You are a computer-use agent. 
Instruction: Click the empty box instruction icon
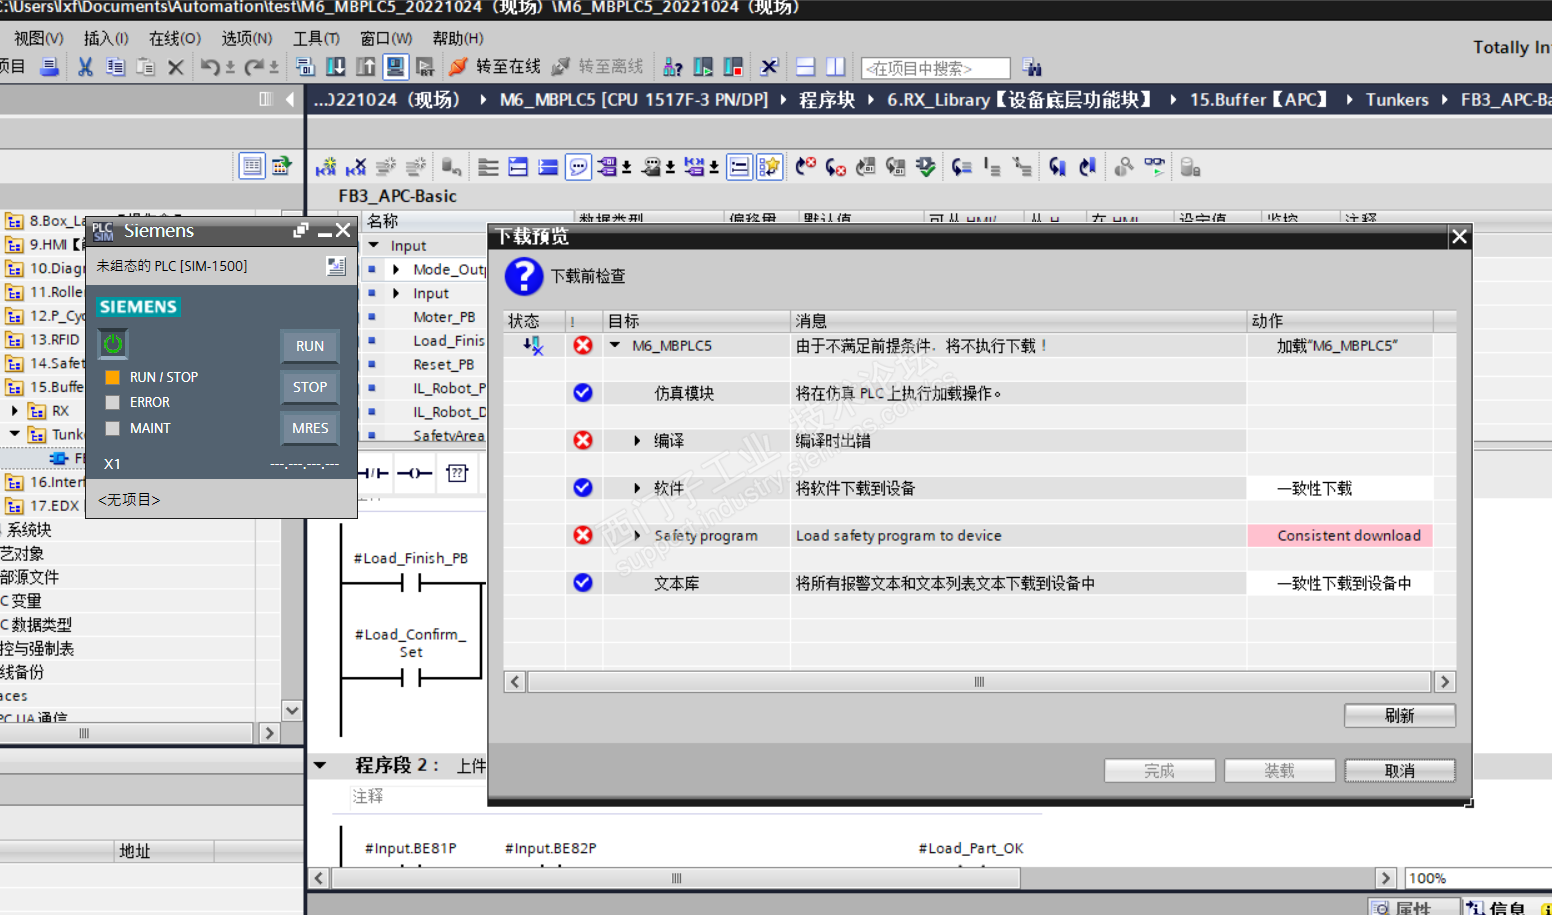(x=457, y=473)
